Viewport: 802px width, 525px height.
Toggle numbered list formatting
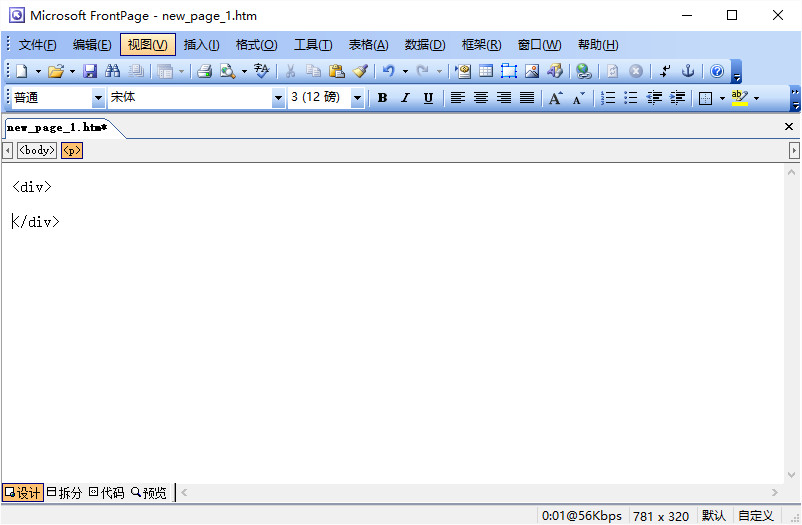608,98
